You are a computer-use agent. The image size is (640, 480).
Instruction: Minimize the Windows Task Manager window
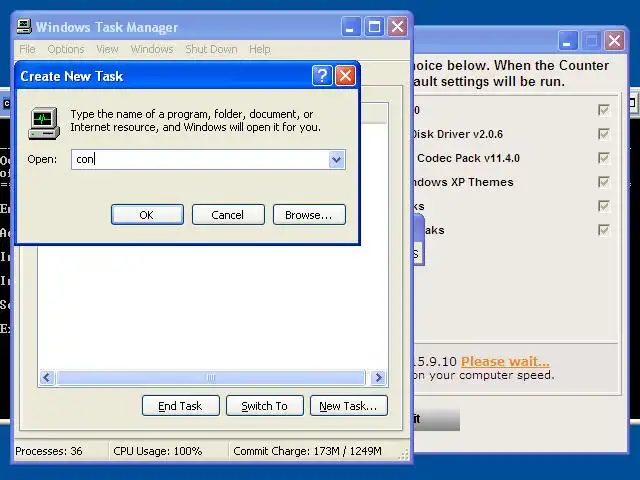coord(351,27)
